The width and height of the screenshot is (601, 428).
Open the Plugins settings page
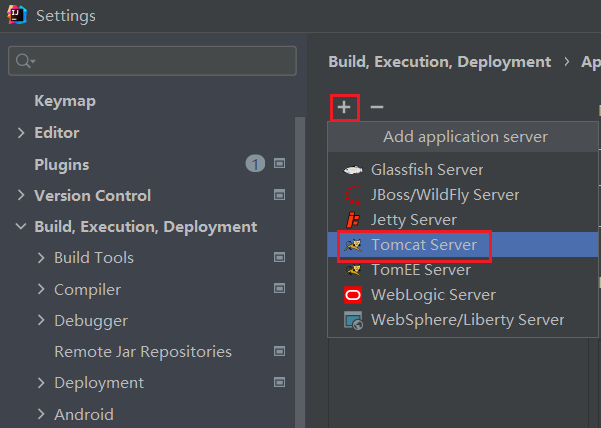click(x=62, y=165)
